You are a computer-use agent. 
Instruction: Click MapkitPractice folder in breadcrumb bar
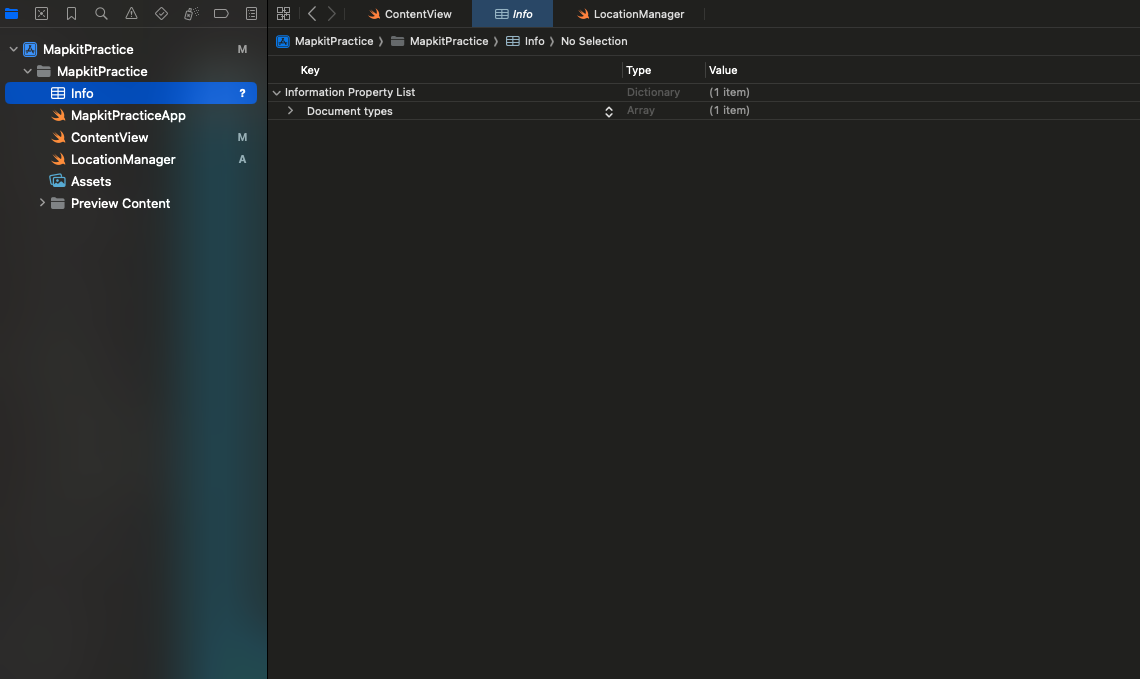pyautogui.click(x=440, y=41)
